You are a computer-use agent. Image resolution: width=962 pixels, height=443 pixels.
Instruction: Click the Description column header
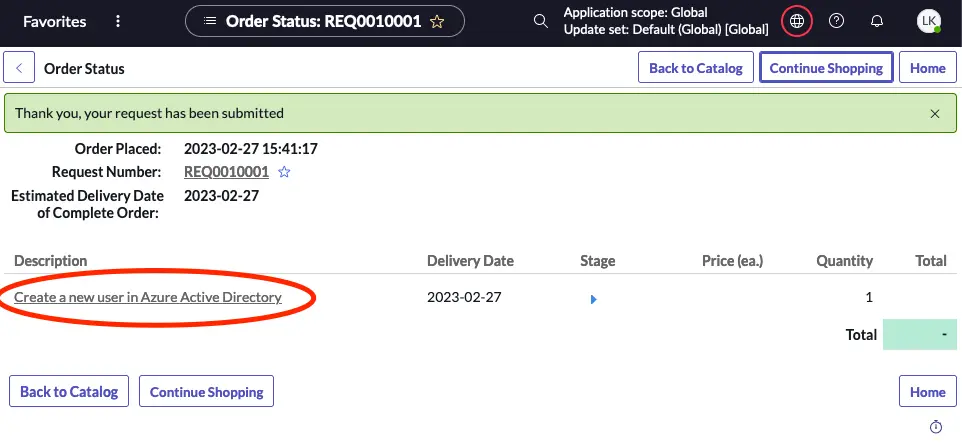click(x=50, y=261)
